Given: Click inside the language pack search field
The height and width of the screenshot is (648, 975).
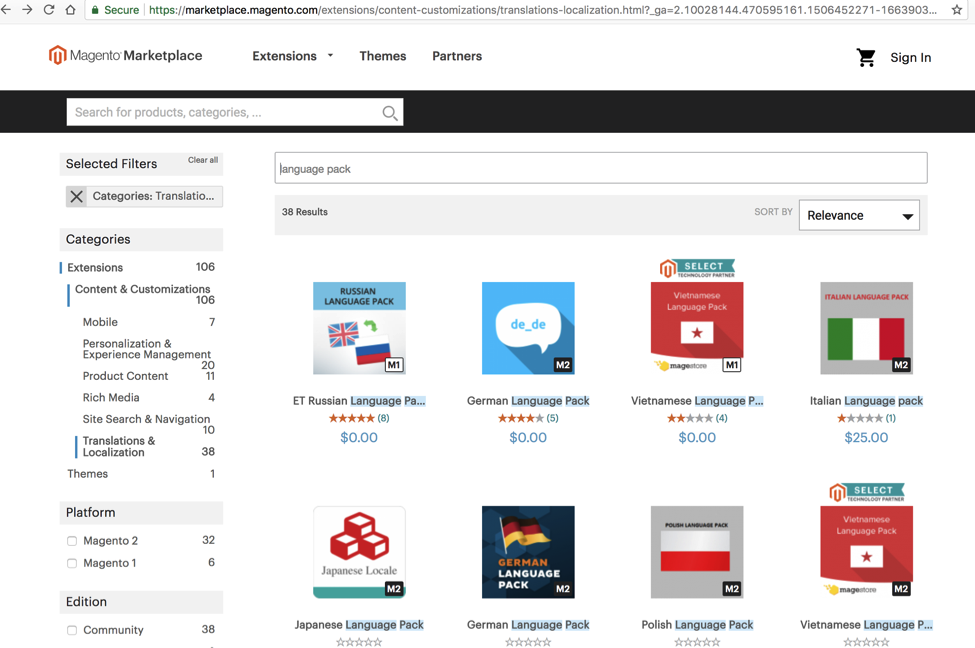Looking at the screenshot, I should point(600,167).
